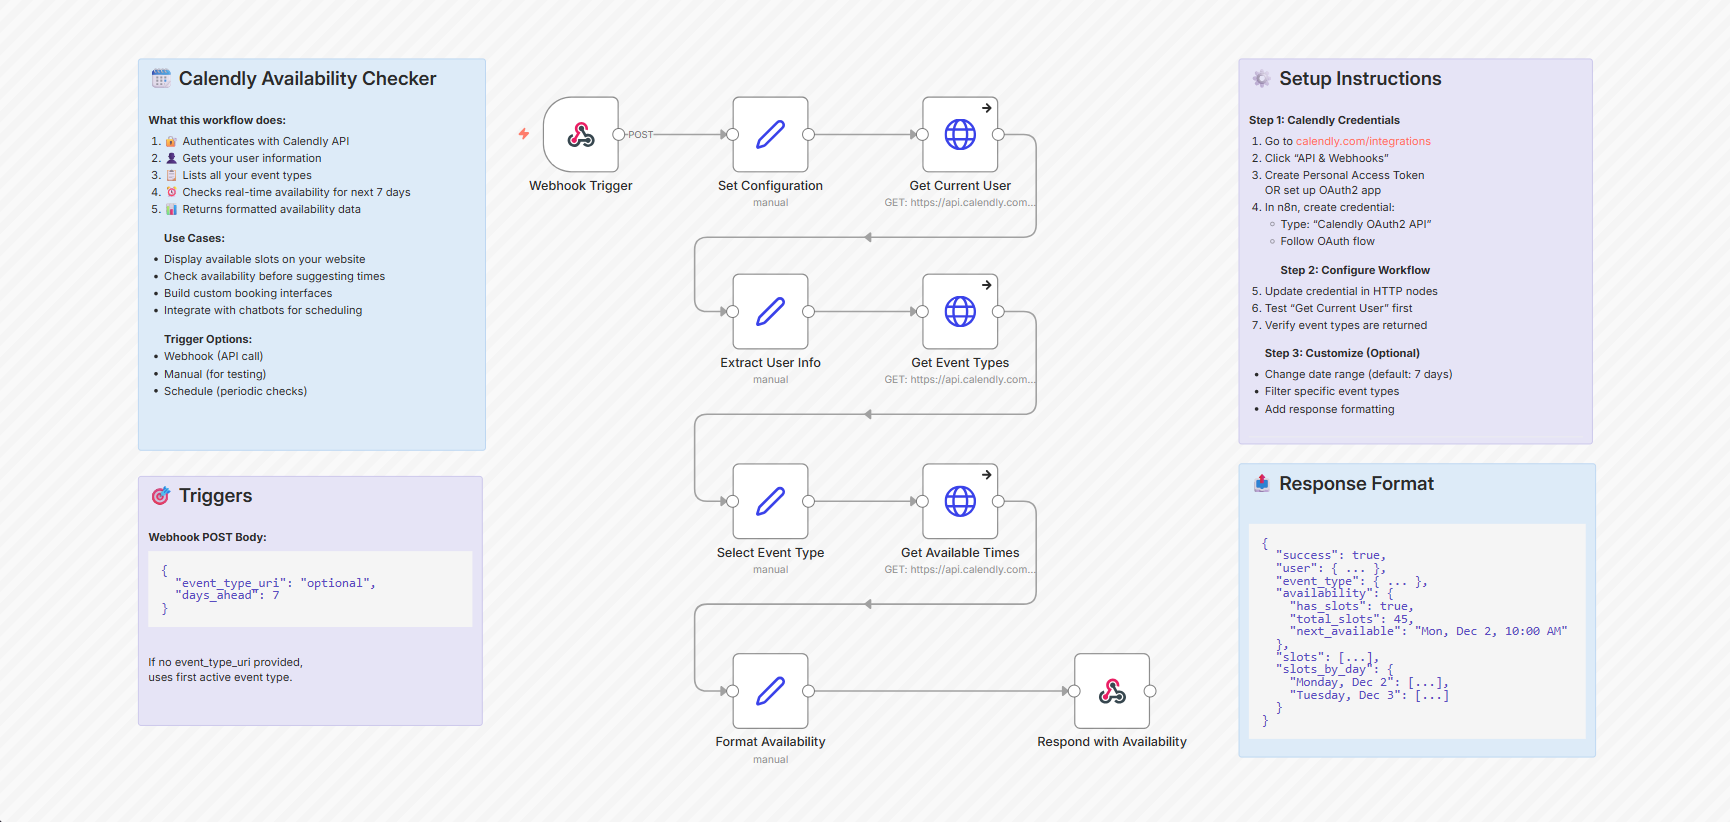
Task: Click the days_ahead JSON line
Action: [x=227, y=595]
